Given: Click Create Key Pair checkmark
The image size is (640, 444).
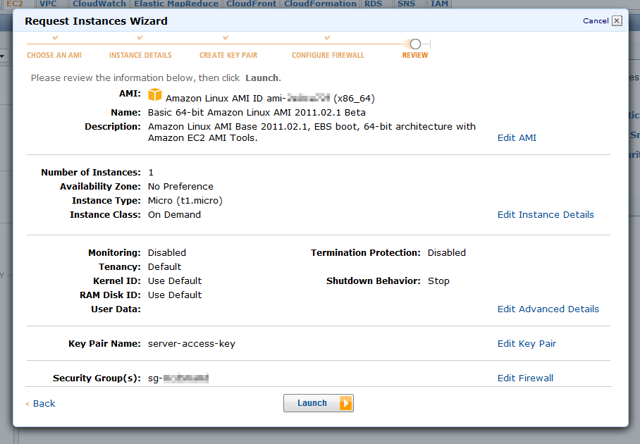Looking at the screenshot, I should (226, 38).
